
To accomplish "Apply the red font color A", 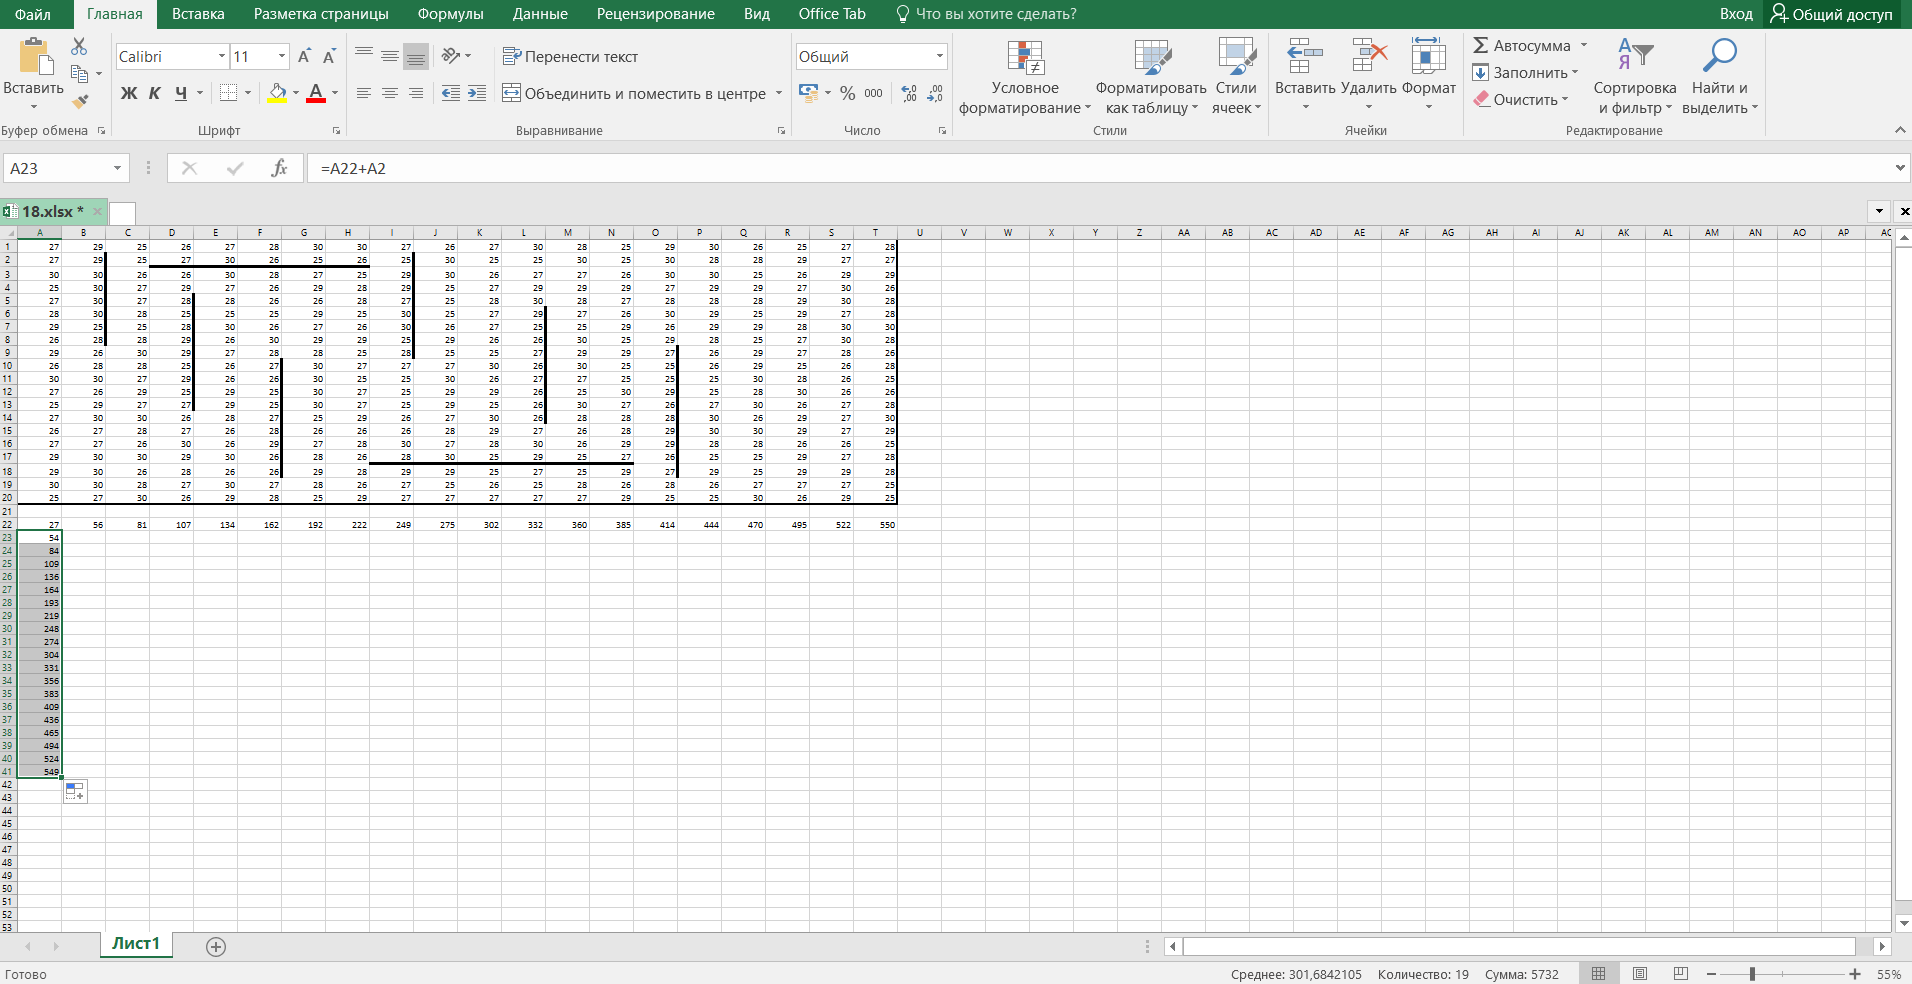I will (316, 93).
